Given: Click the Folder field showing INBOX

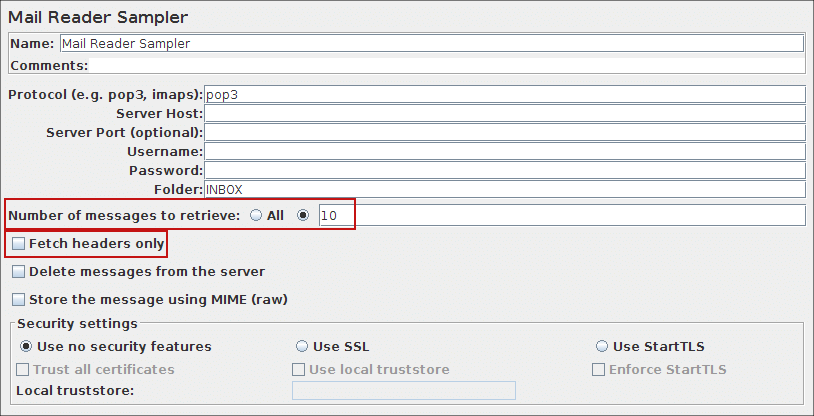Looking at the screenshot, I should coord(504,190).
